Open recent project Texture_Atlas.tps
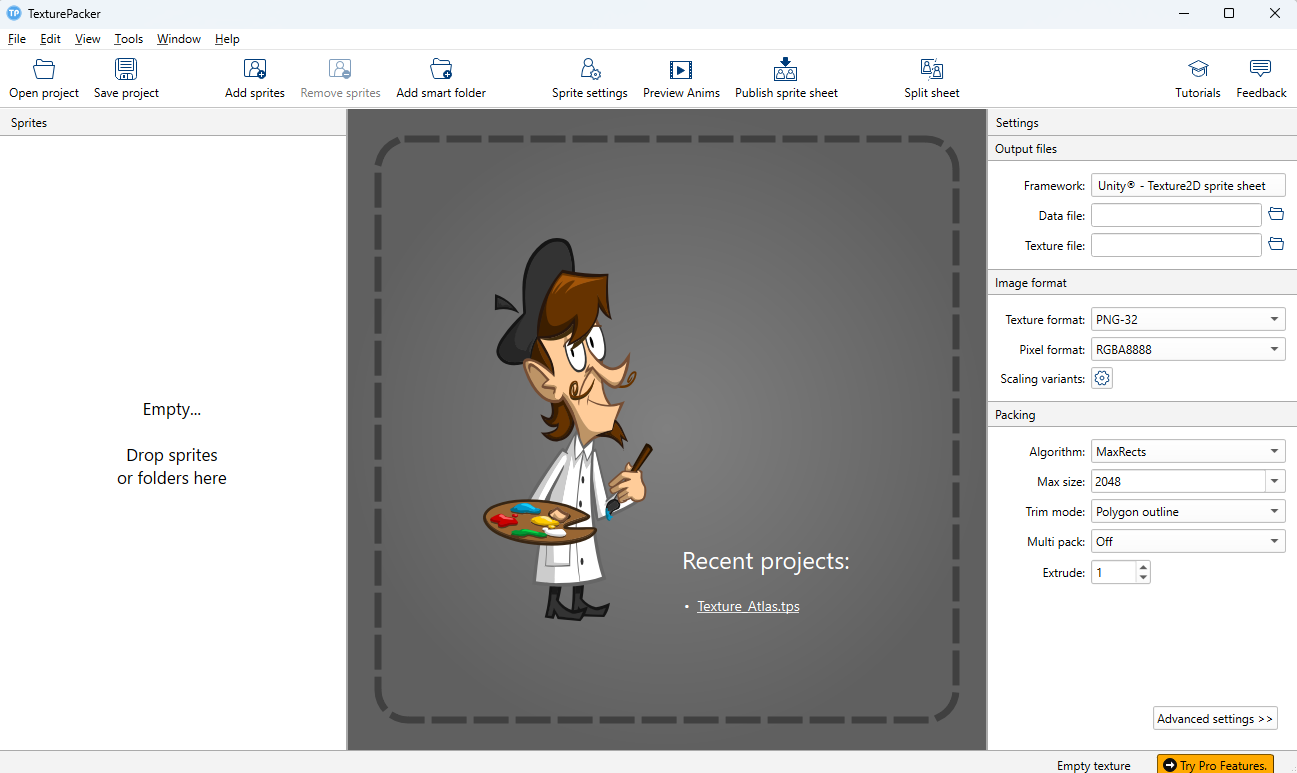1297x773 pixels. [x=748, y=606]
